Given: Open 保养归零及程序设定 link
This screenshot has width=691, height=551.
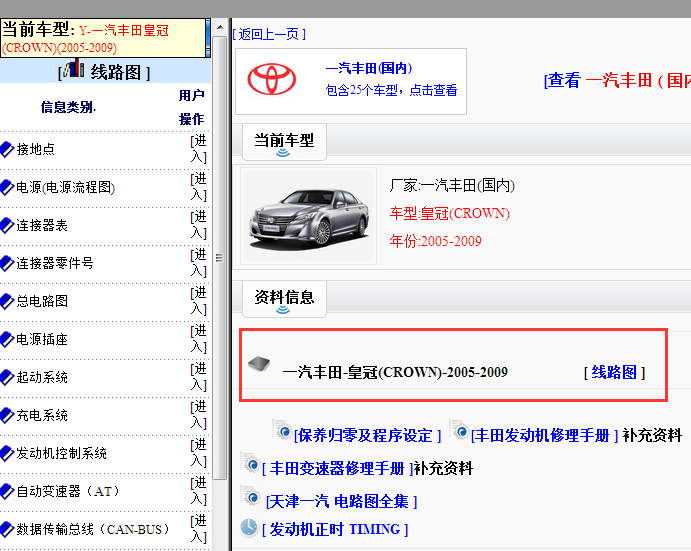Looking at the screenshot, I should tap(368, 436).
